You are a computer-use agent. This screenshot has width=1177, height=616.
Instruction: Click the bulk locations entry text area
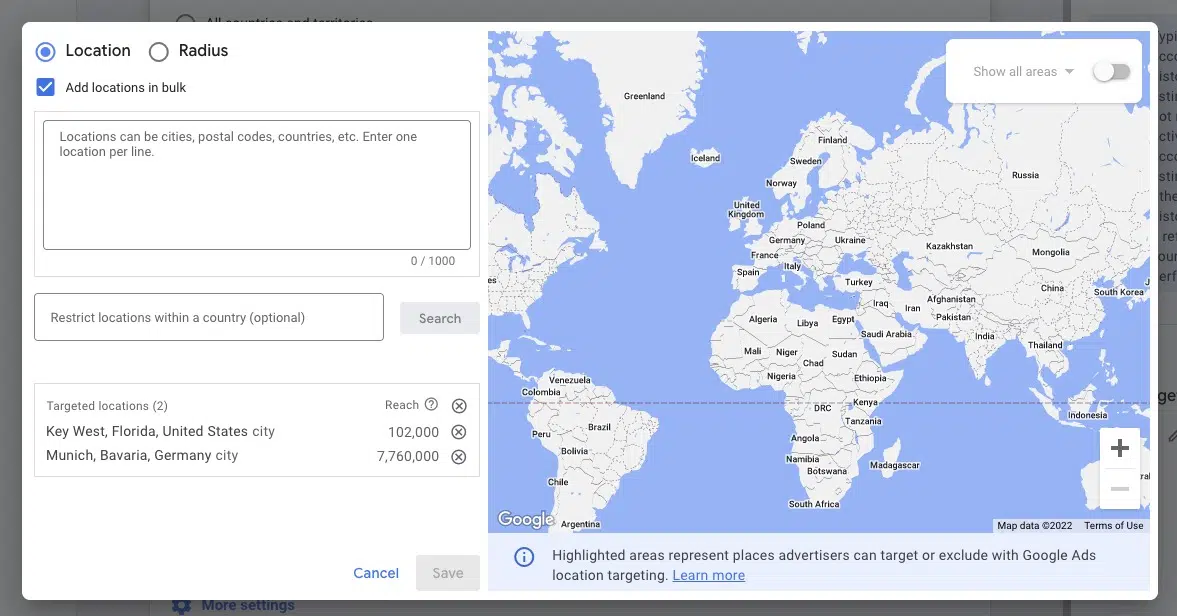click(x=256, y=185)
